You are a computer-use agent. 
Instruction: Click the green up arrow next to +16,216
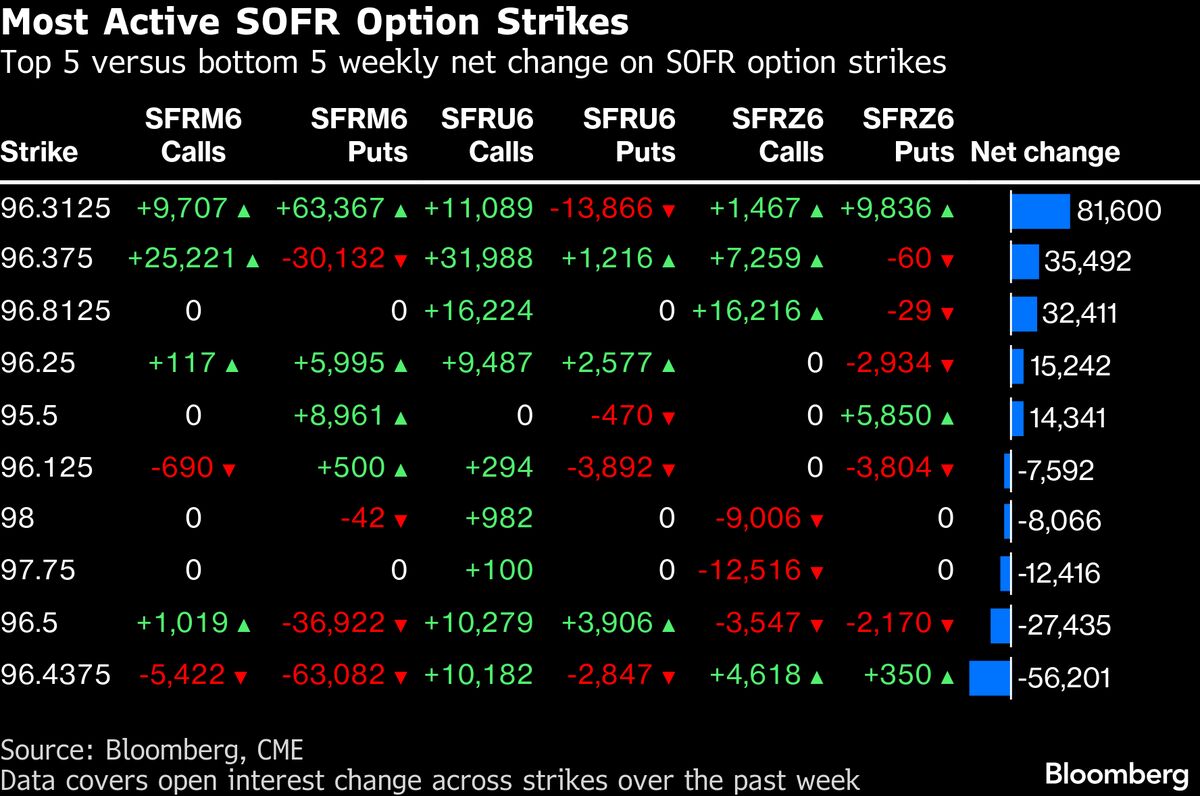click(816, 314)
